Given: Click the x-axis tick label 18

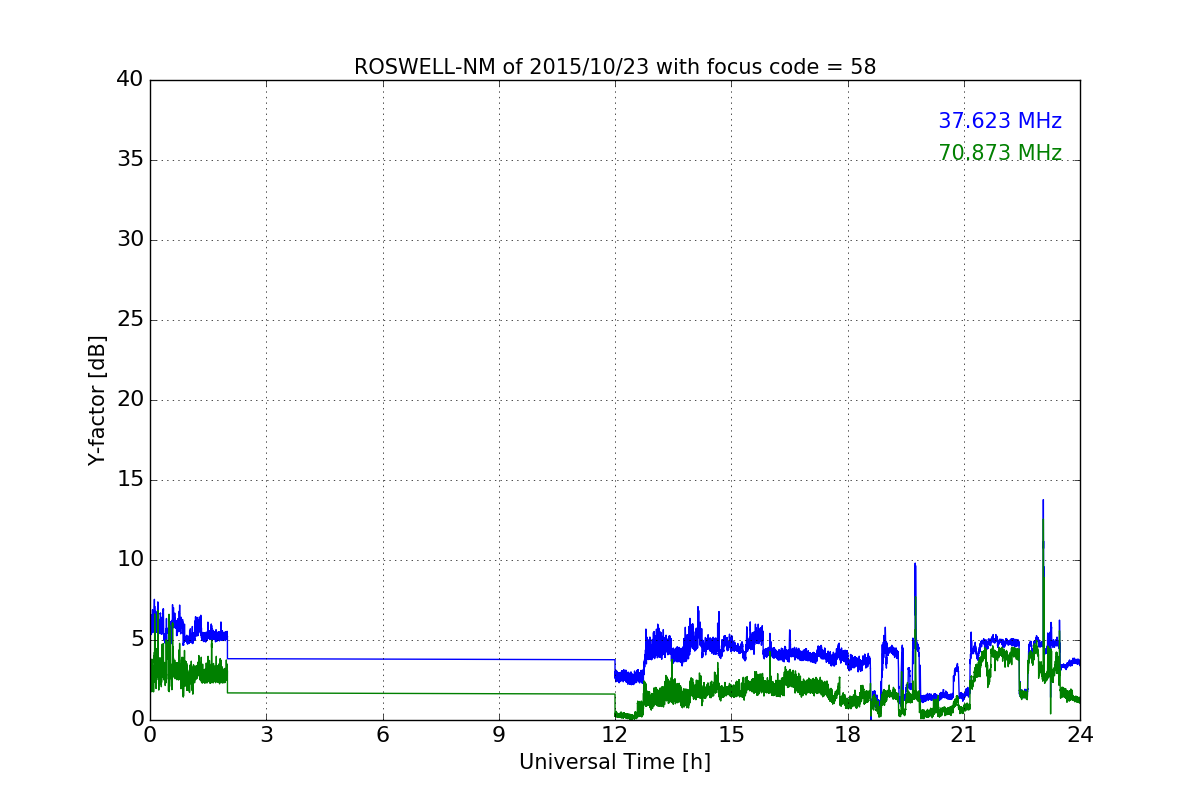Looking at the screenshot, I should tap(847, 734).
